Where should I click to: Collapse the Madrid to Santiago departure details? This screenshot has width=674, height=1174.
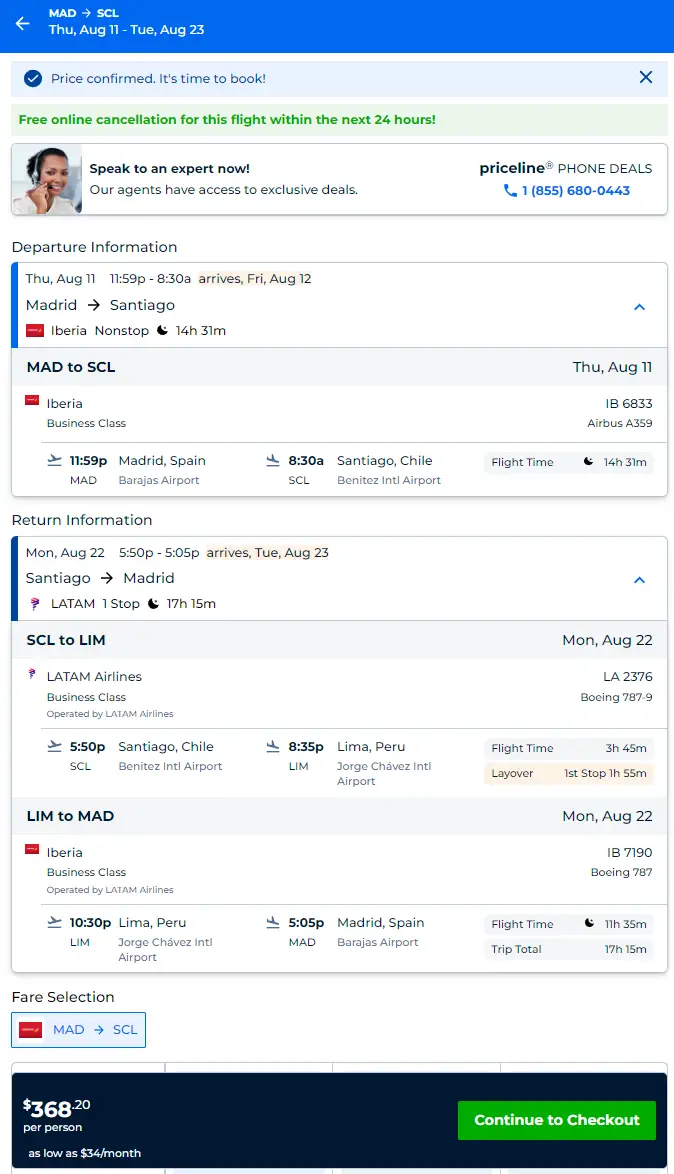coord(640,307)
